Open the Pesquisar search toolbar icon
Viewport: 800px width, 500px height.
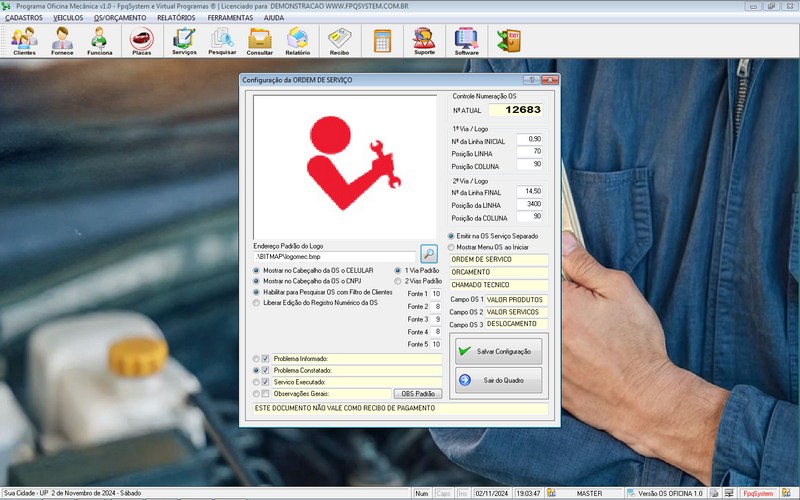[222, 40]
